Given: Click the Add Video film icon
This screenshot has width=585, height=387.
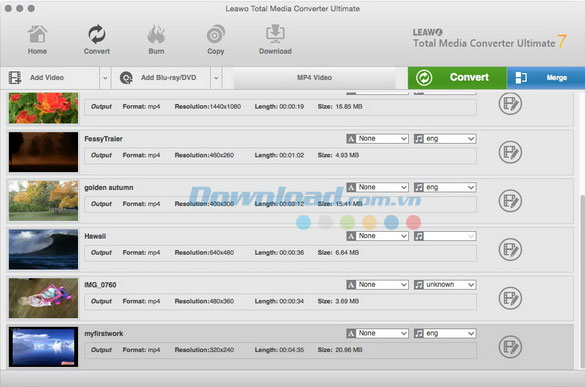Looking at the screenshot, I should (x=15, y=78).
